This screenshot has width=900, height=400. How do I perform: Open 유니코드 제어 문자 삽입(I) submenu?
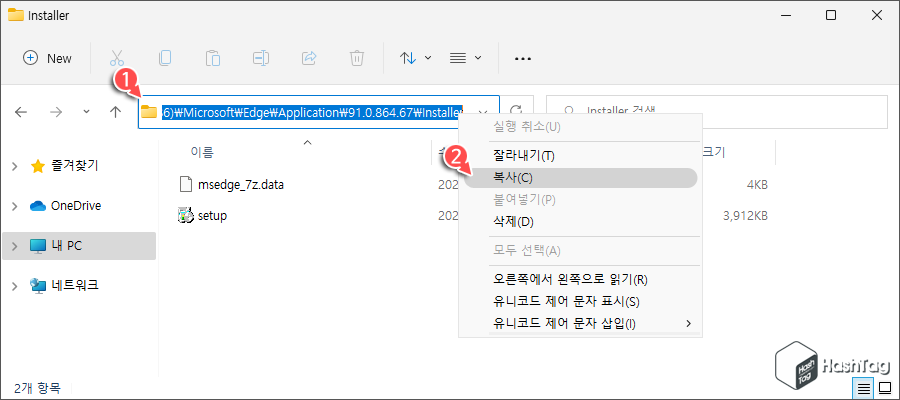(580, 324)
